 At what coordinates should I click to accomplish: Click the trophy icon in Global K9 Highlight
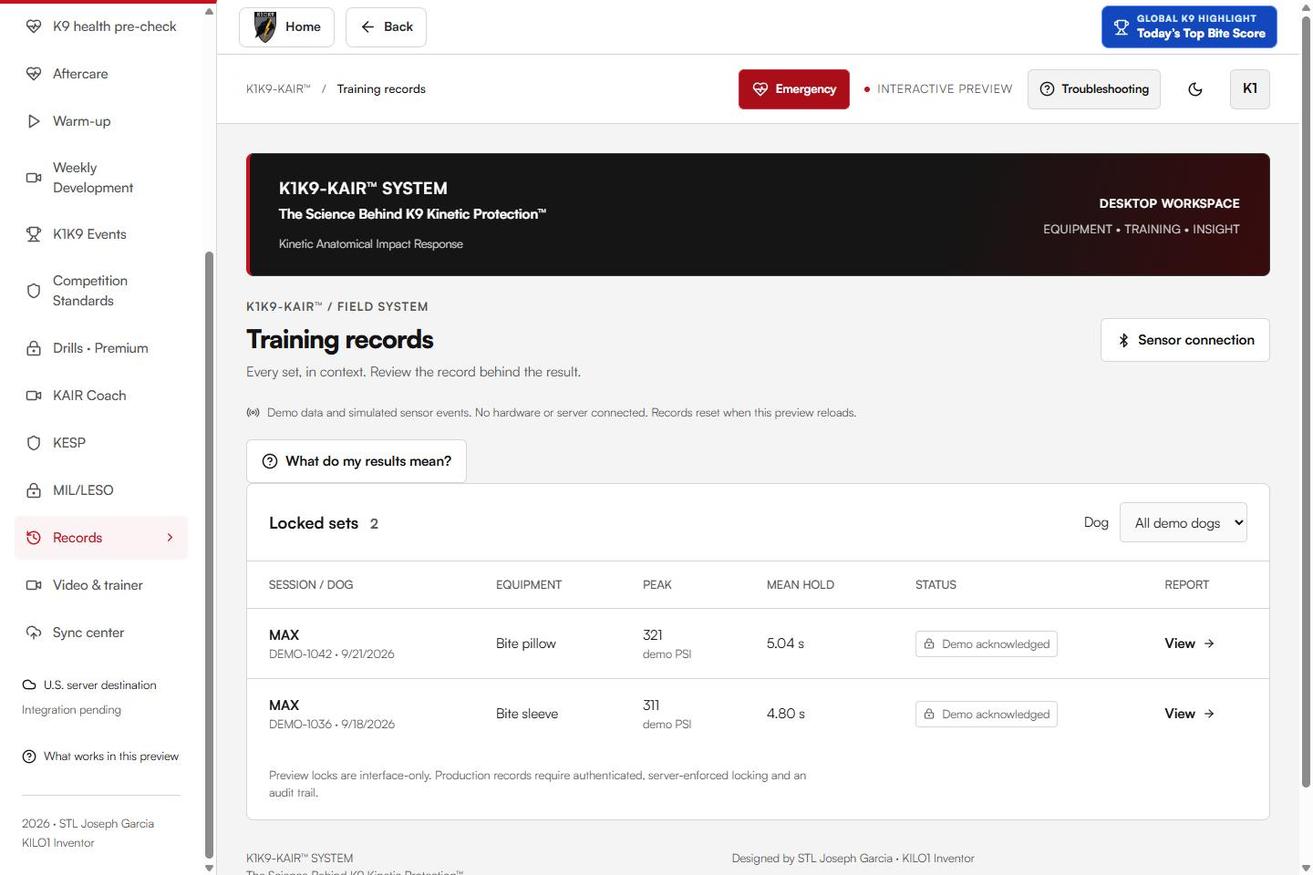click(1121, 27)
